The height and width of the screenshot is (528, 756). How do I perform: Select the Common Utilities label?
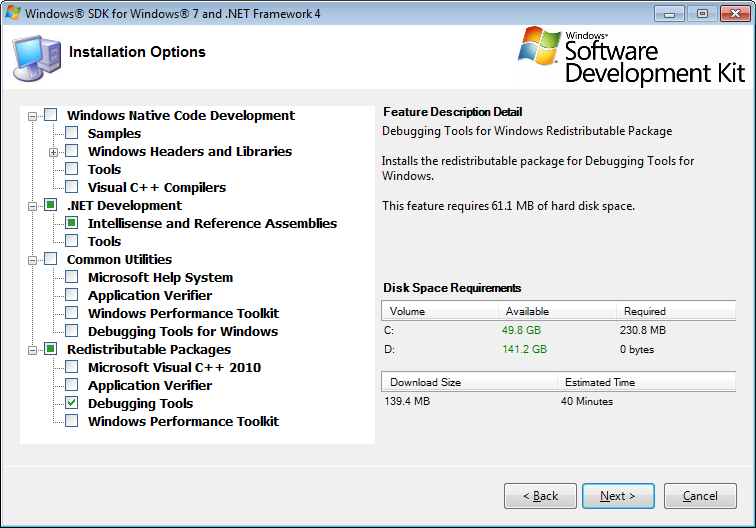pyautogui.click(x=119, y=259)
